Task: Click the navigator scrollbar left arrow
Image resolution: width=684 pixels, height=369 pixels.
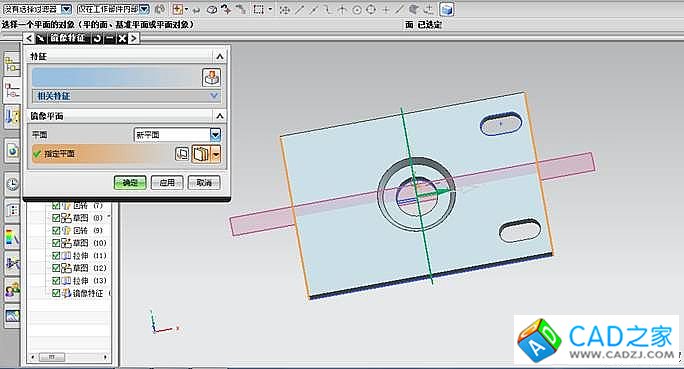Action: (33, 357)
